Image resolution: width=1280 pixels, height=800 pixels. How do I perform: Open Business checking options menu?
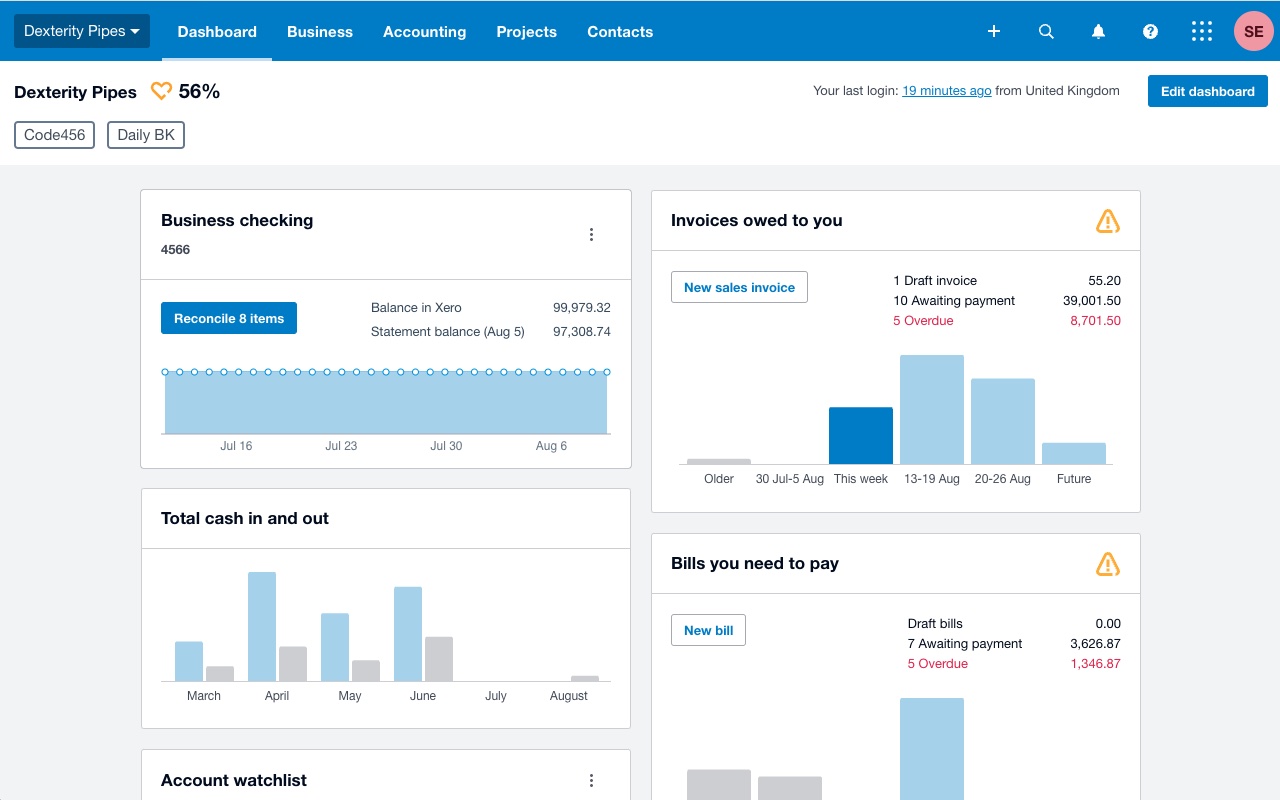click(591, 235)
